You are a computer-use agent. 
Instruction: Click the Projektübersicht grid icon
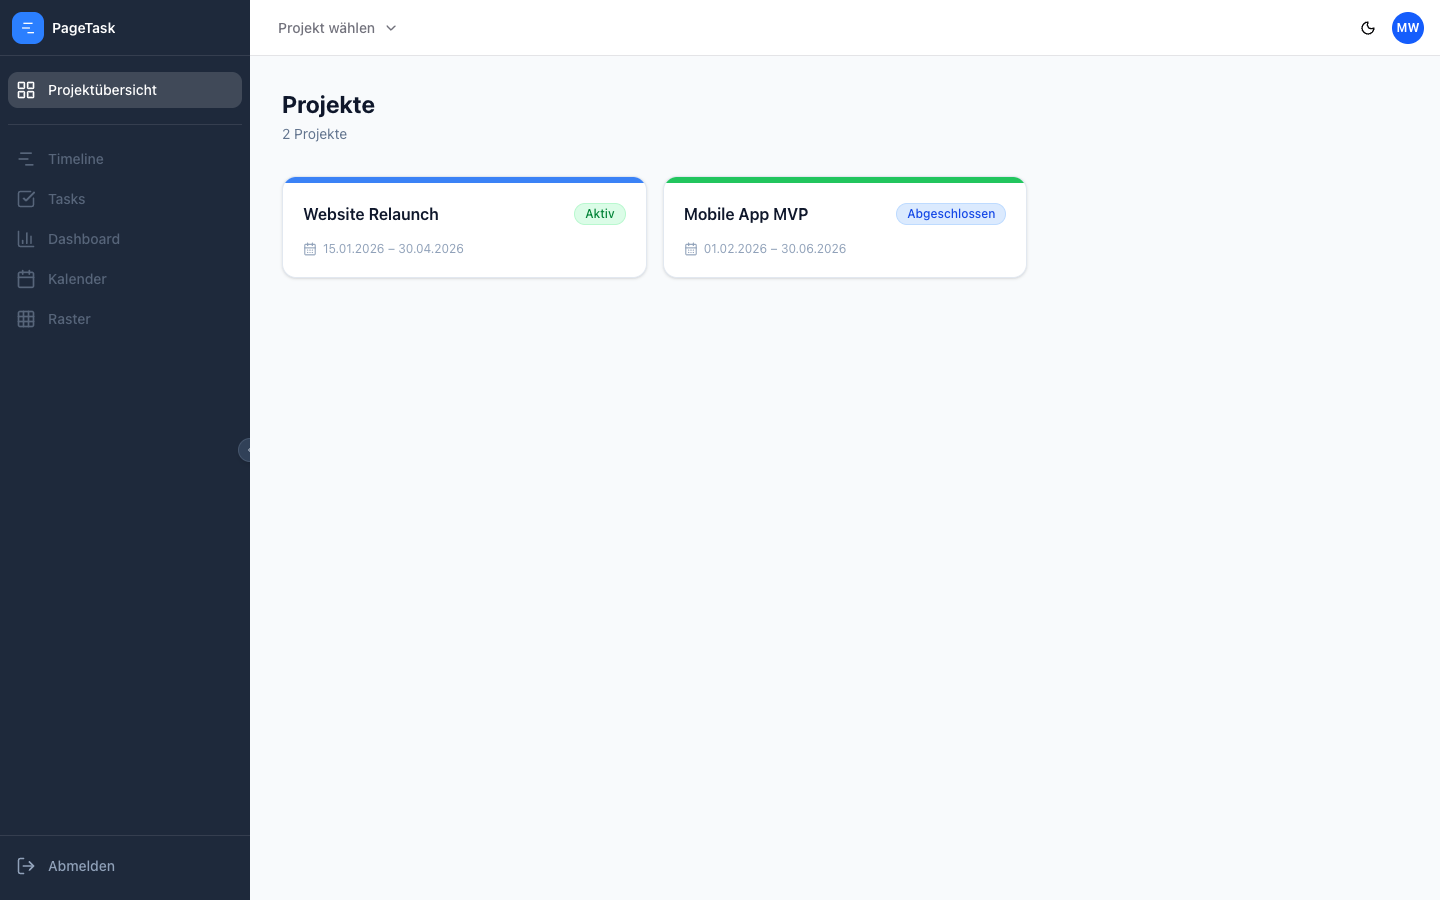(26, 90)
